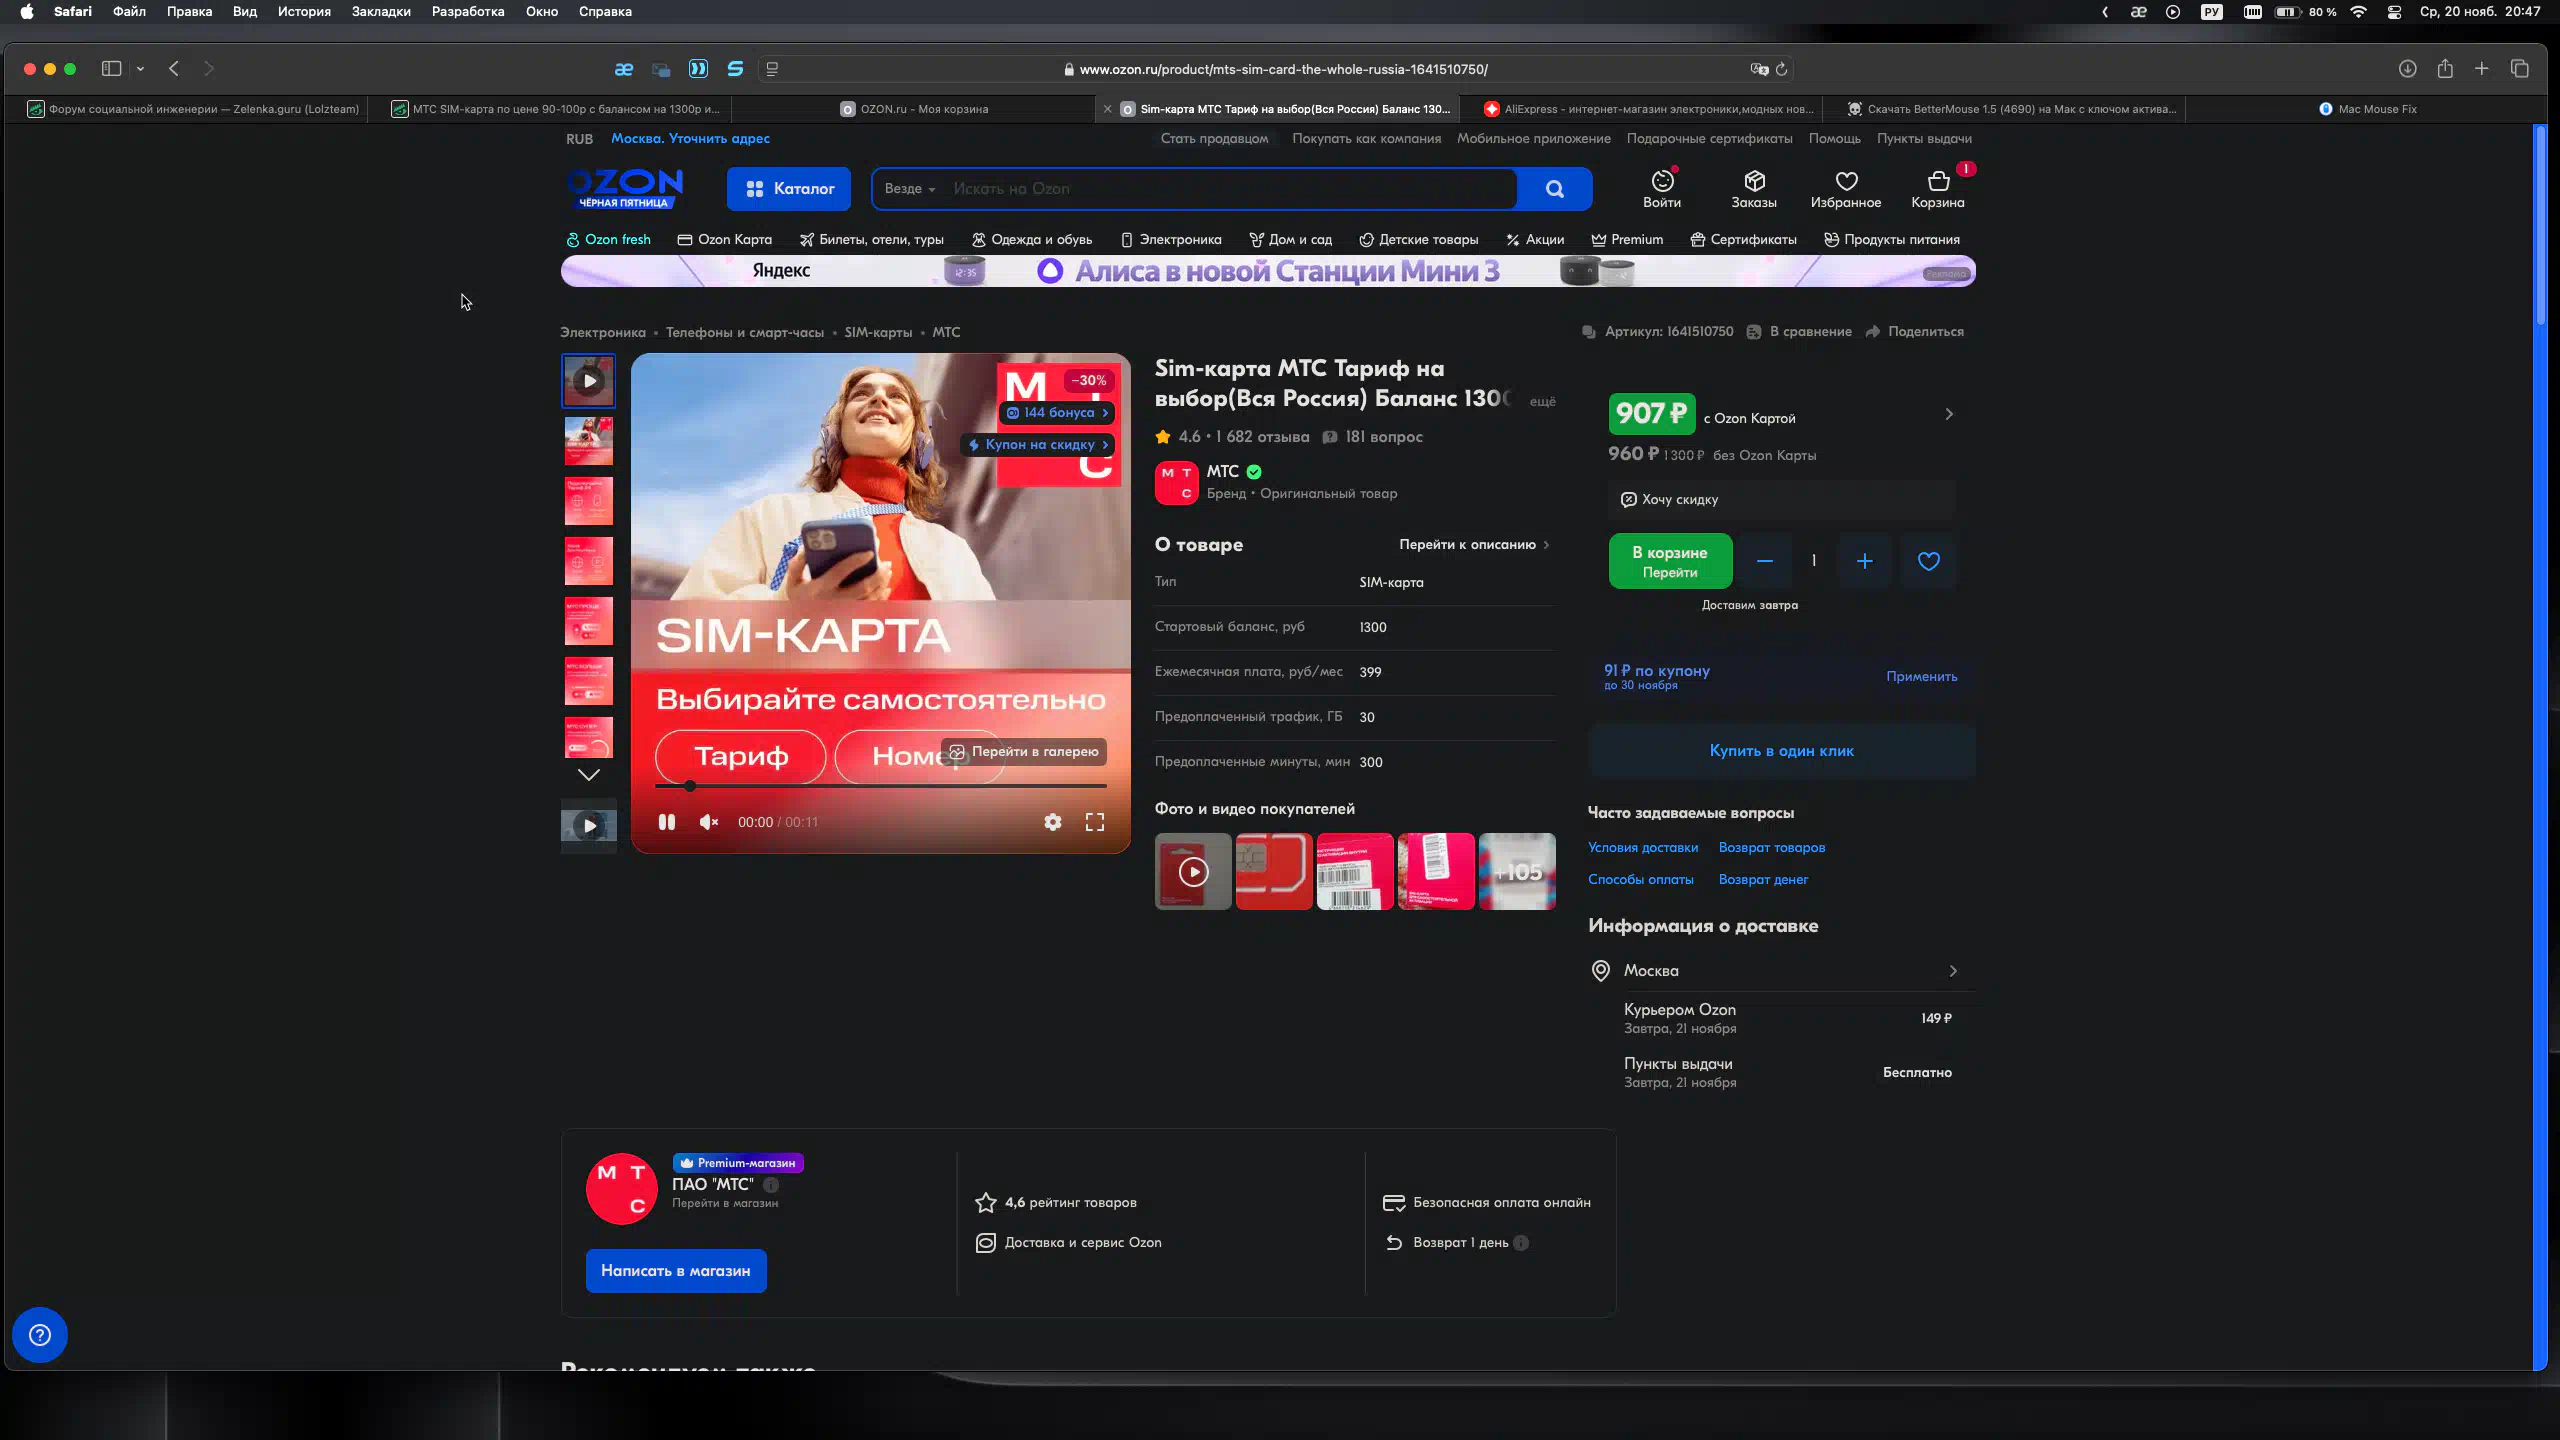Click Safari sidebar toggle icon
Screen dimensions: 2560x1440
click(111, 69)
